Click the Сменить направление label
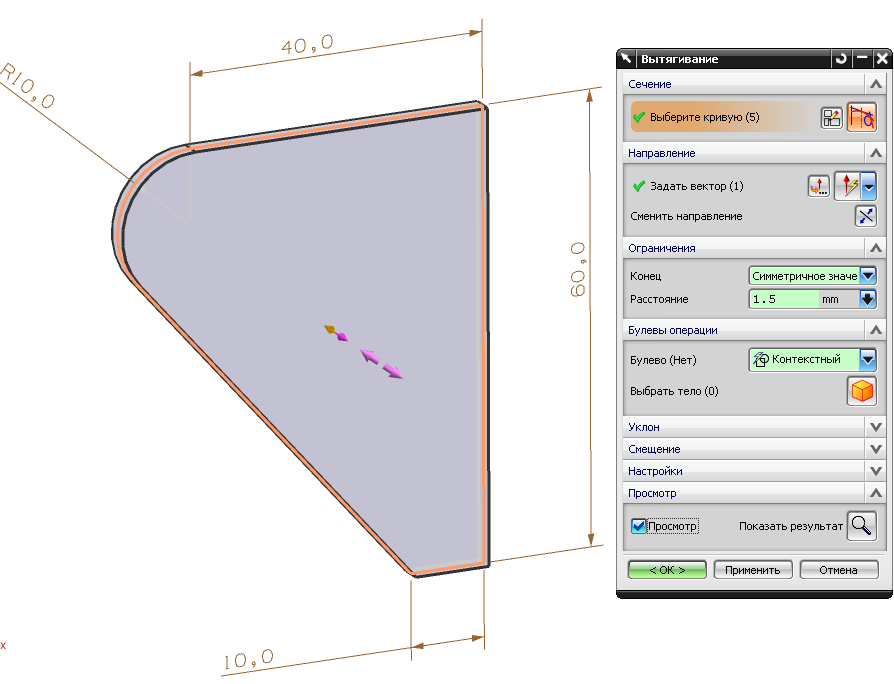The height and width of the screenshot is (684, 894). click(686, 217)
